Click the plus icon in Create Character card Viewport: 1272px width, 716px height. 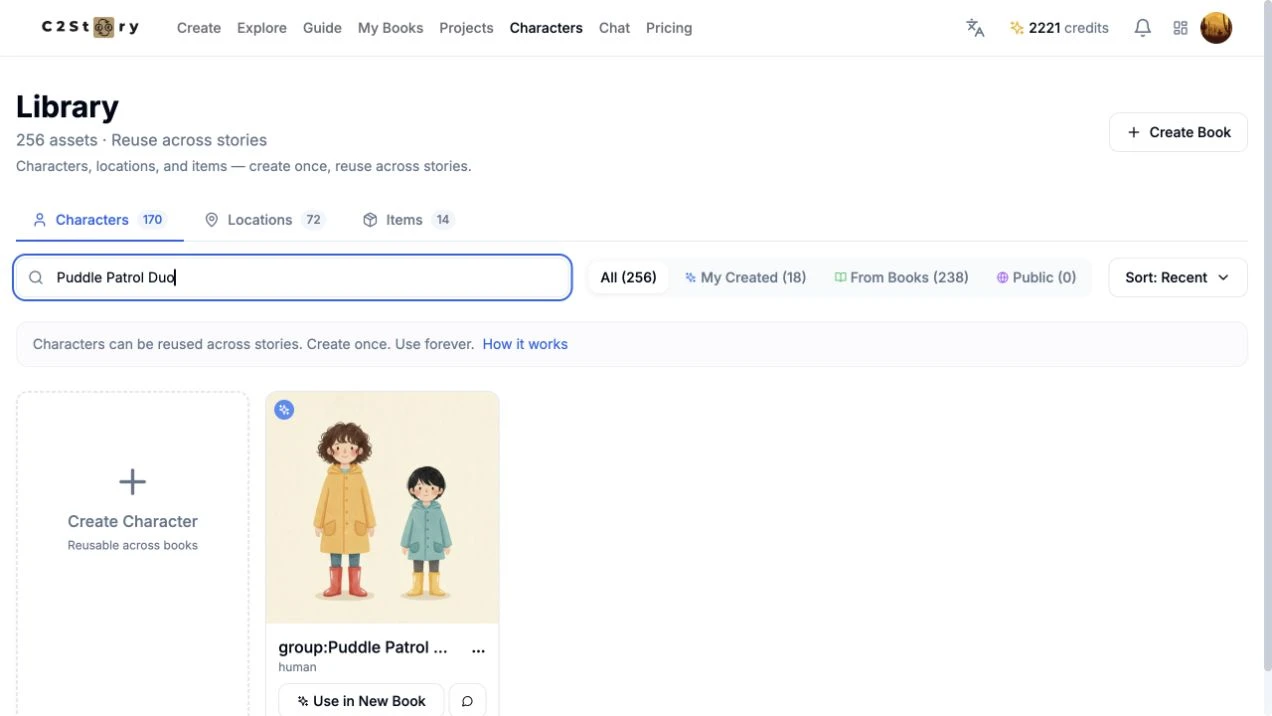click(132, 482)
